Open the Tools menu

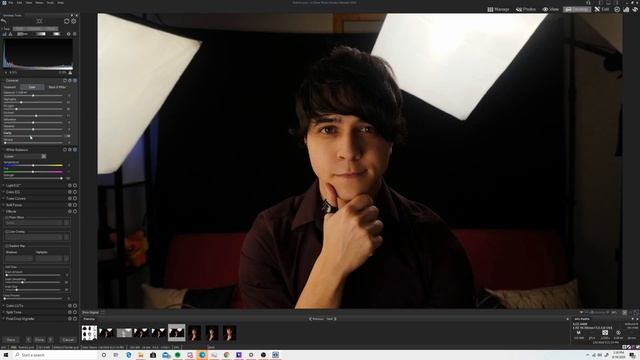(x=50, y=2)
